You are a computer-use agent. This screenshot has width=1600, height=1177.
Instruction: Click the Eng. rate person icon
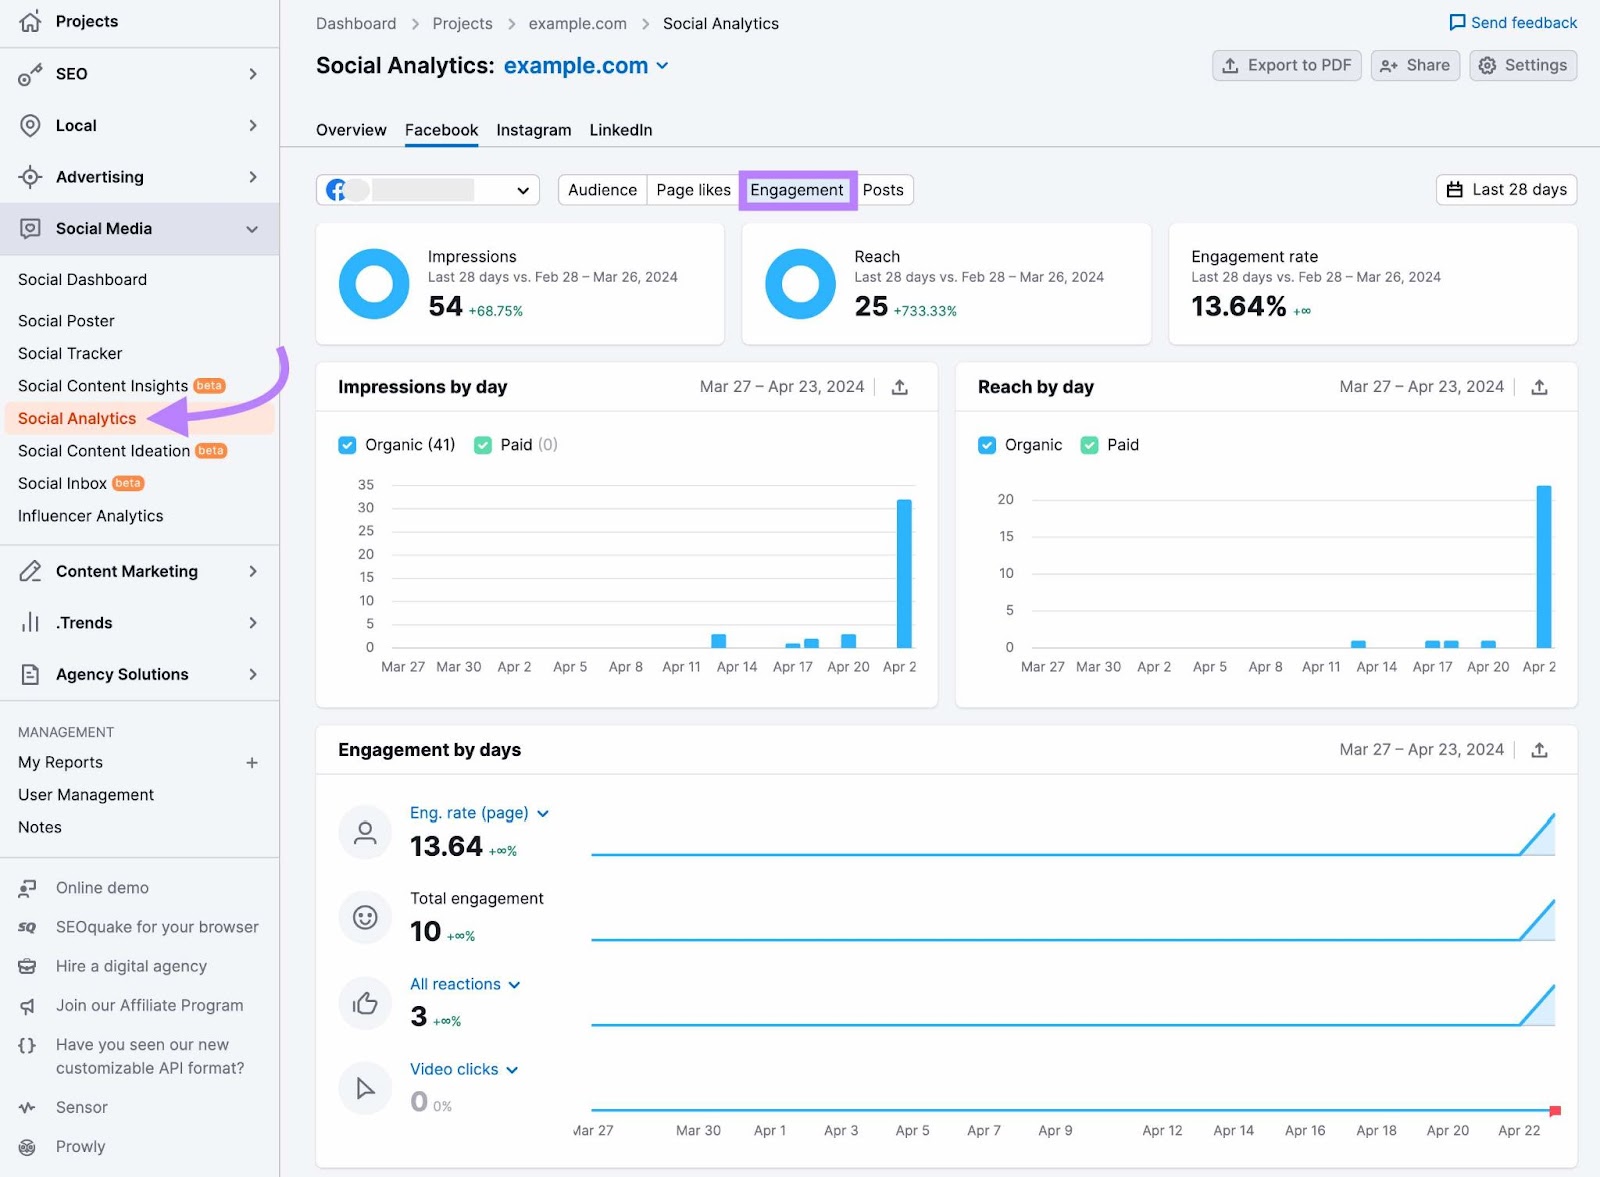click(365, 832)
